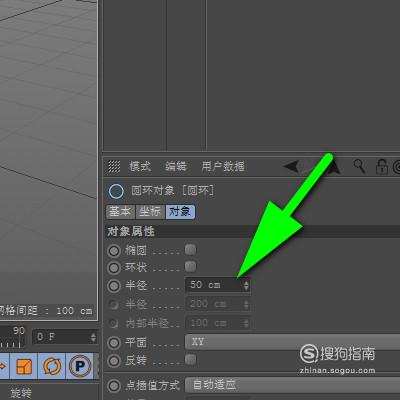Click the back arrow in Attributes panel
This screenshot has width=400, height=400.
click(x=291, y=166)
